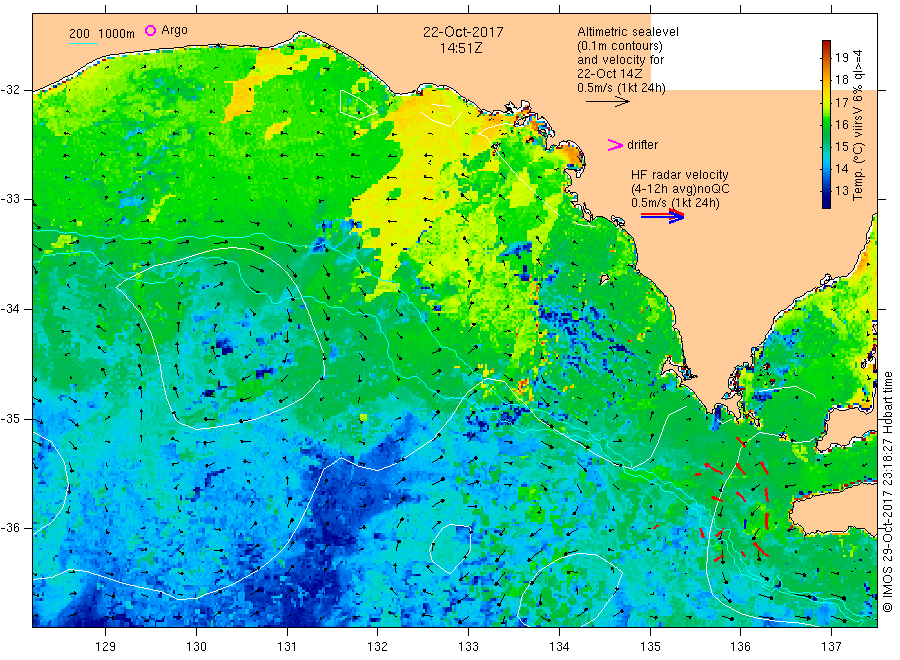This screenshot has height=660, width=900.
Task: Click the 129 longitude axis label
Action: pos(106,647)
